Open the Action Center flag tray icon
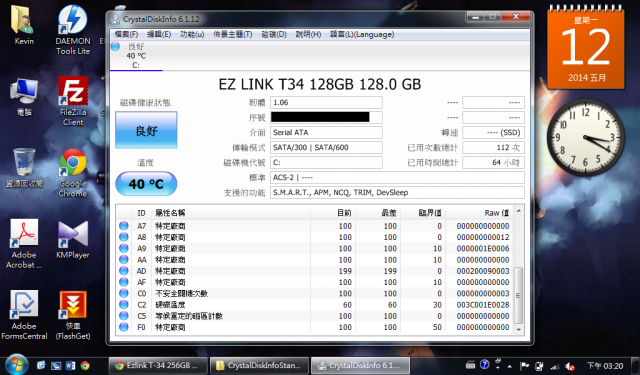The width and height of the screenshot is (640, 375). 524,366
